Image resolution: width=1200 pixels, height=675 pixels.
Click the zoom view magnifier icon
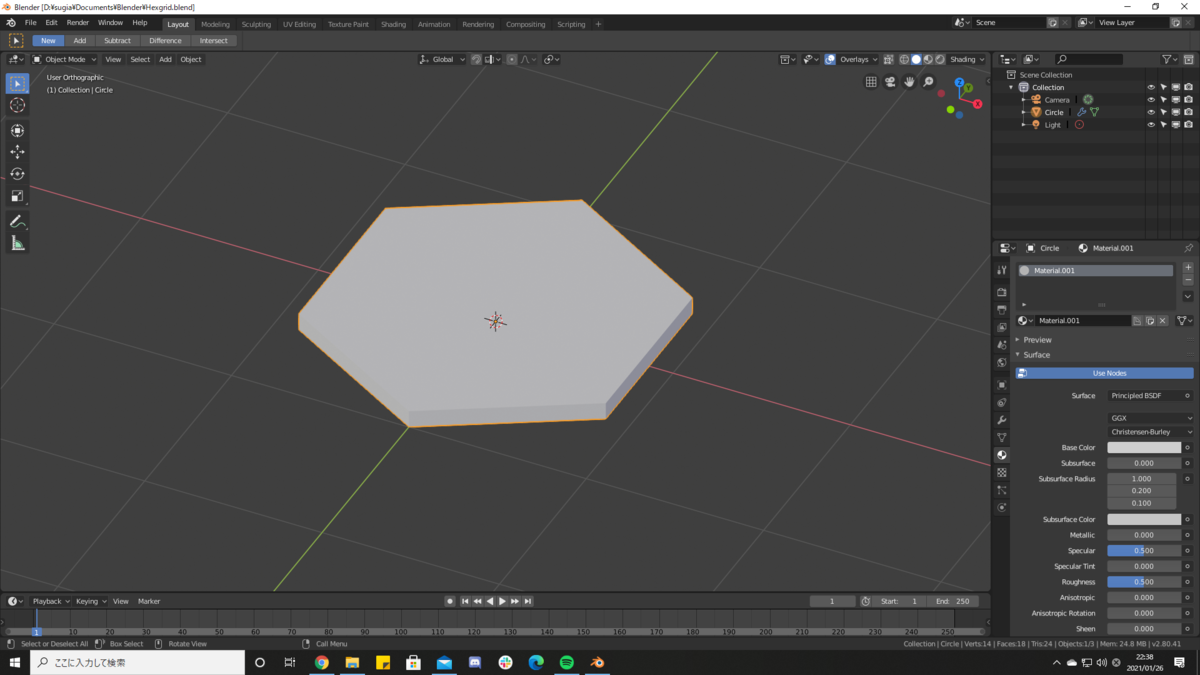point(928,82)
